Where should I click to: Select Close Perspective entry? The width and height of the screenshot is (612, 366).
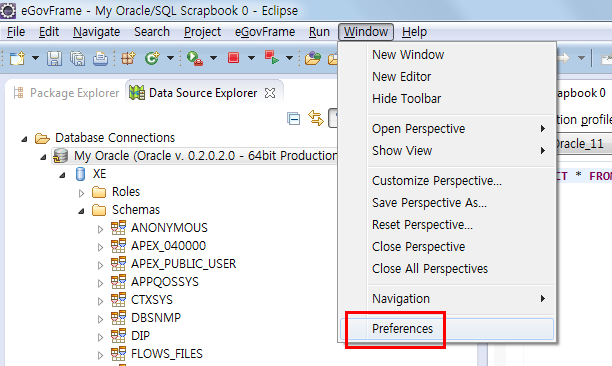447,247
